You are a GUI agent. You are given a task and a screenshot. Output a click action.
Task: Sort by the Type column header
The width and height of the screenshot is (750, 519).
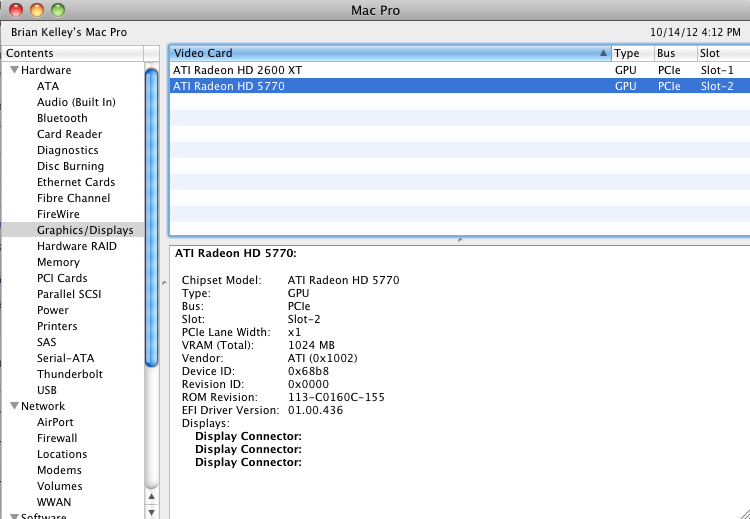click(632, 53)
